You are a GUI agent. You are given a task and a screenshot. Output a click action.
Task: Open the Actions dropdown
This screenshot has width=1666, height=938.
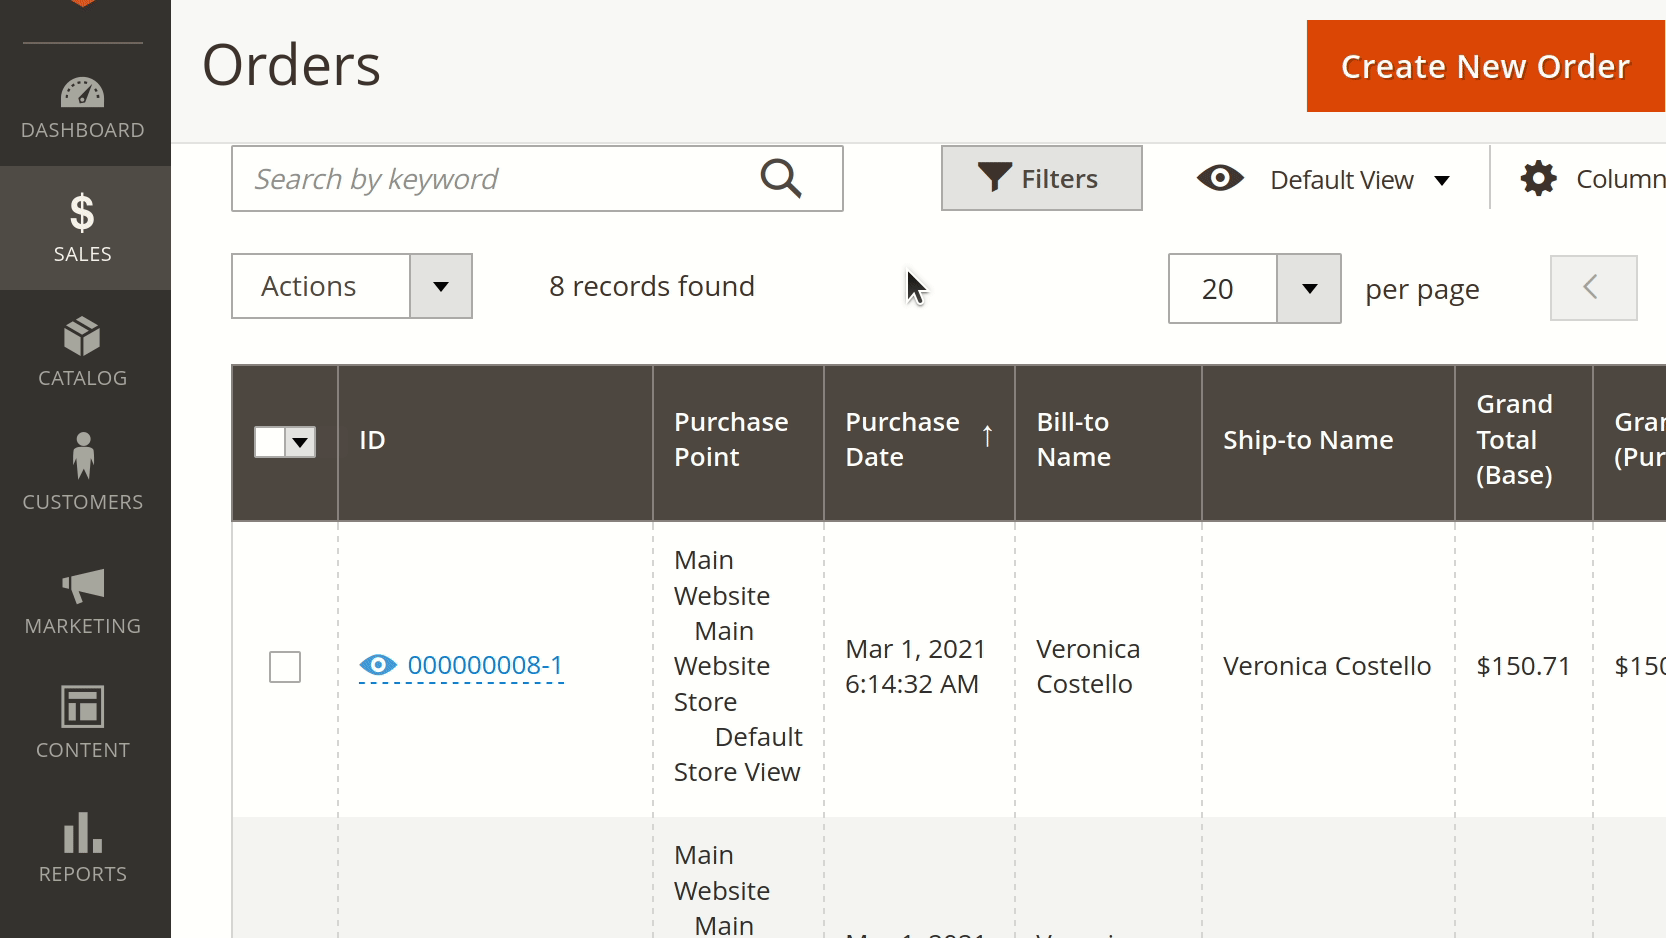351,286
